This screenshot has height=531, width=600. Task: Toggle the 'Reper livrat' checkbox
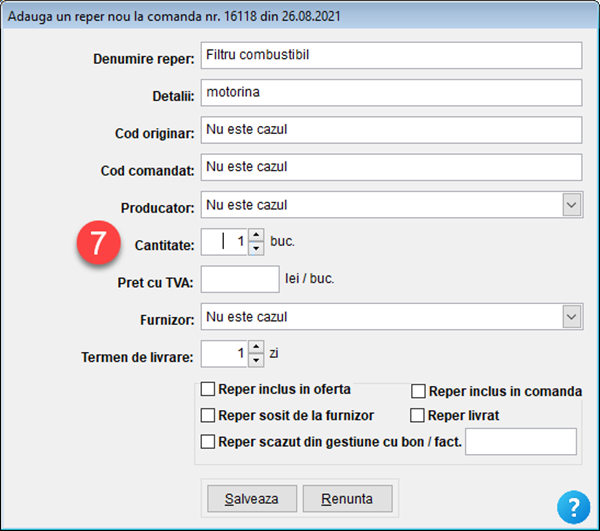pos(417,415)
